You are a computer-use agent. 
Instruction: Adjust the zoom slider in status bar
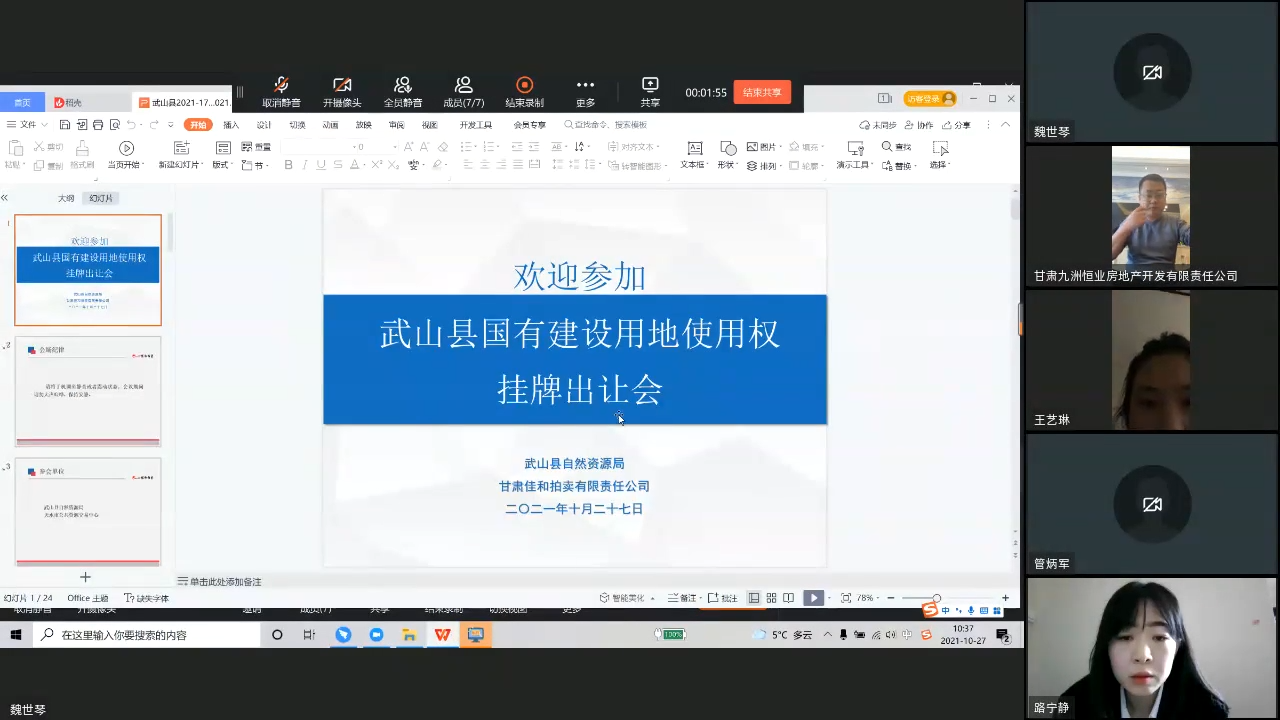tap(936, 598)
